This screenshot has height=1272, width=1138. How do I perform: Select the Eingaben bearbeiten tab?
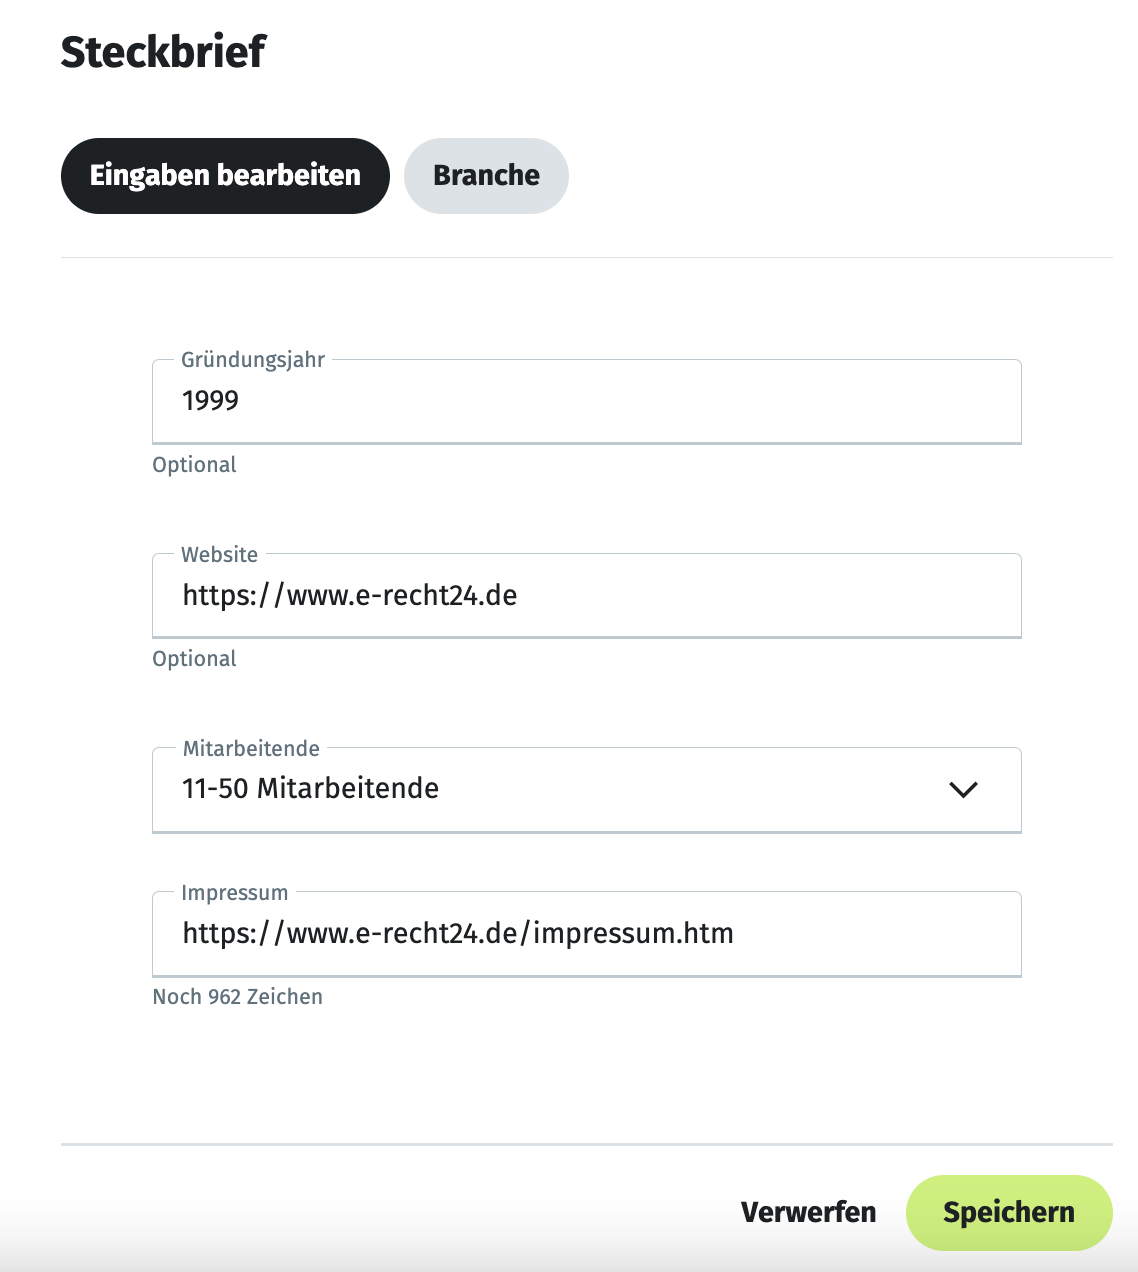[225, 176]
